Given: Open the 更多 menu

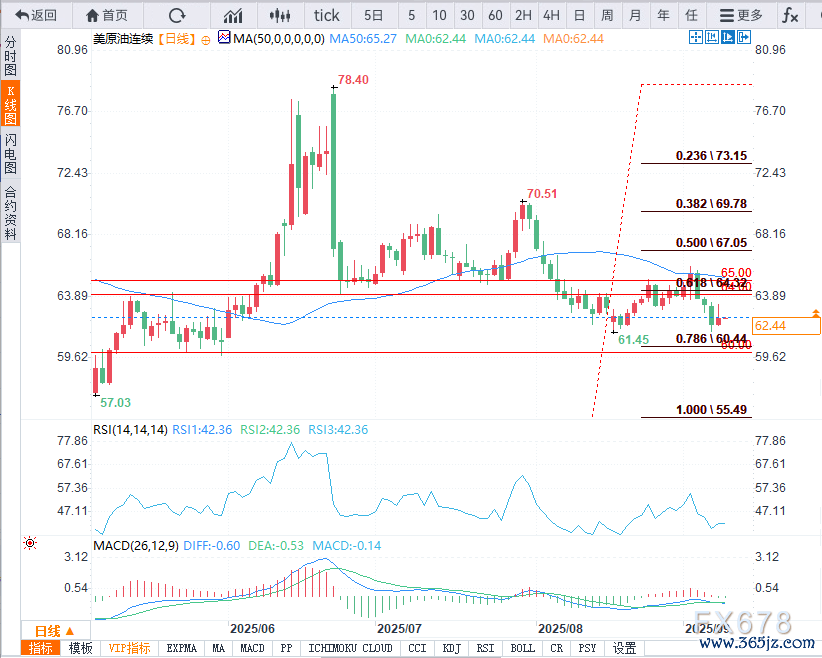Looking at the screenshot, I should (x=741, y=15).
